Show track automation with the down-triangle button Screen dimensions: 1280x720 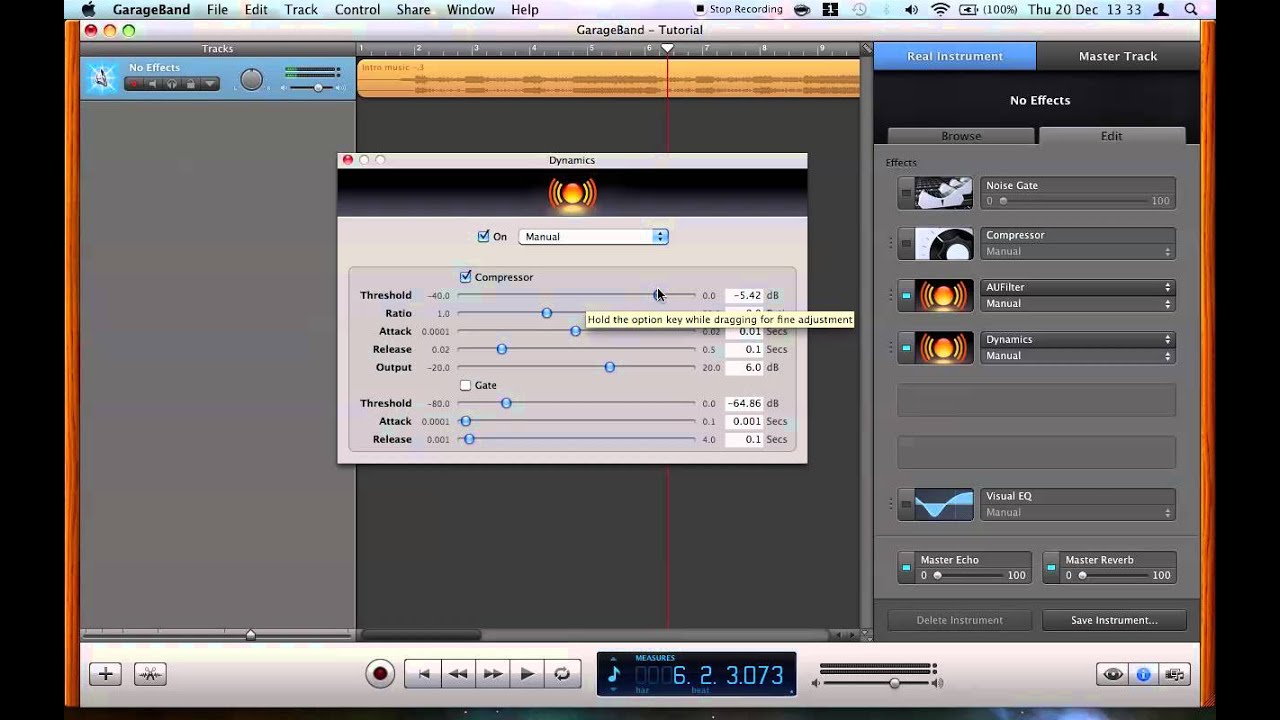[x=210, y=84]
